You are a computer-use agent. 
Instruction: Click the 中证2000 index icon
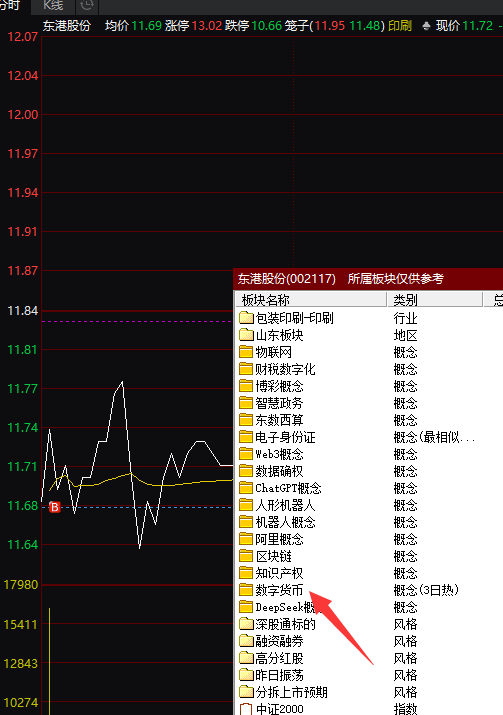[246, 709]
